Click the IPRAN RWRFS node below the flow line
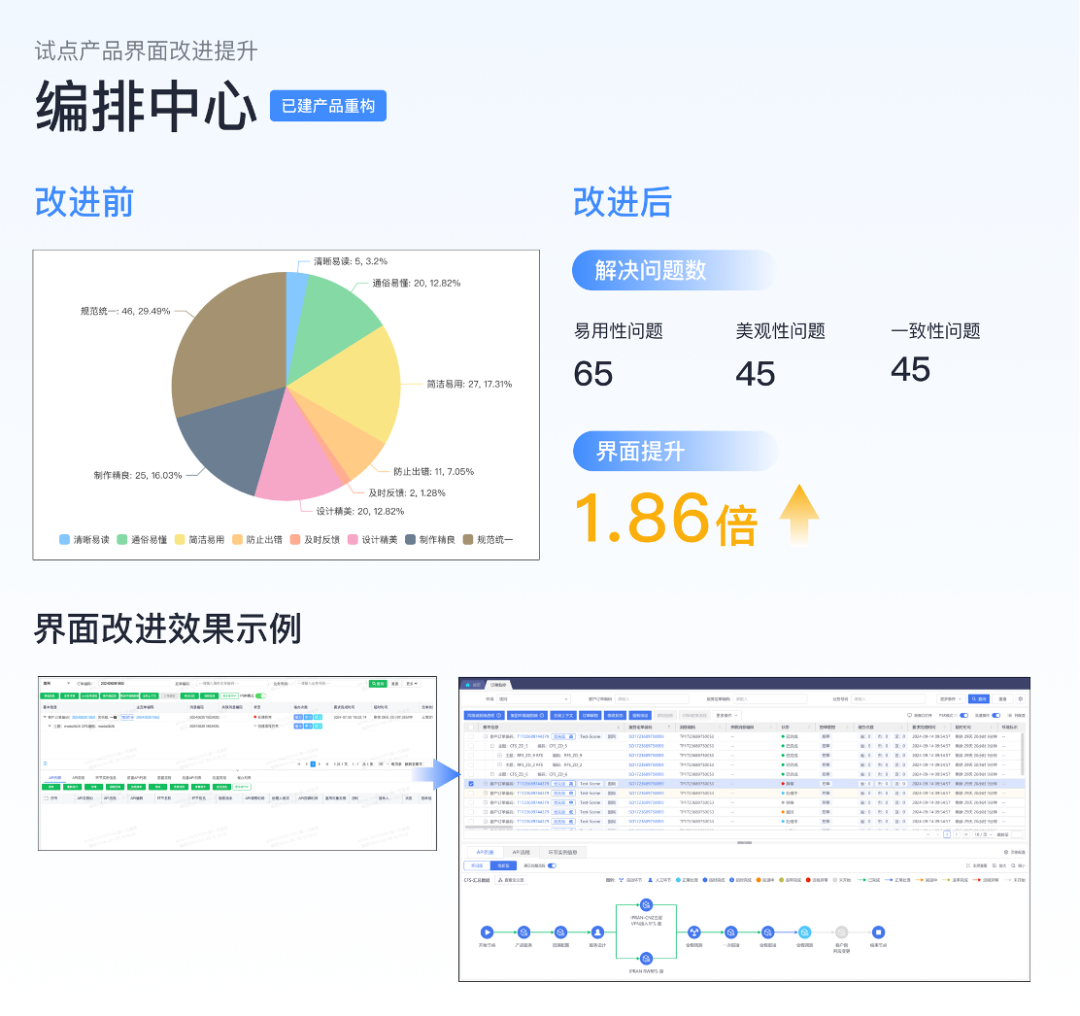 [x=646, y=958]
